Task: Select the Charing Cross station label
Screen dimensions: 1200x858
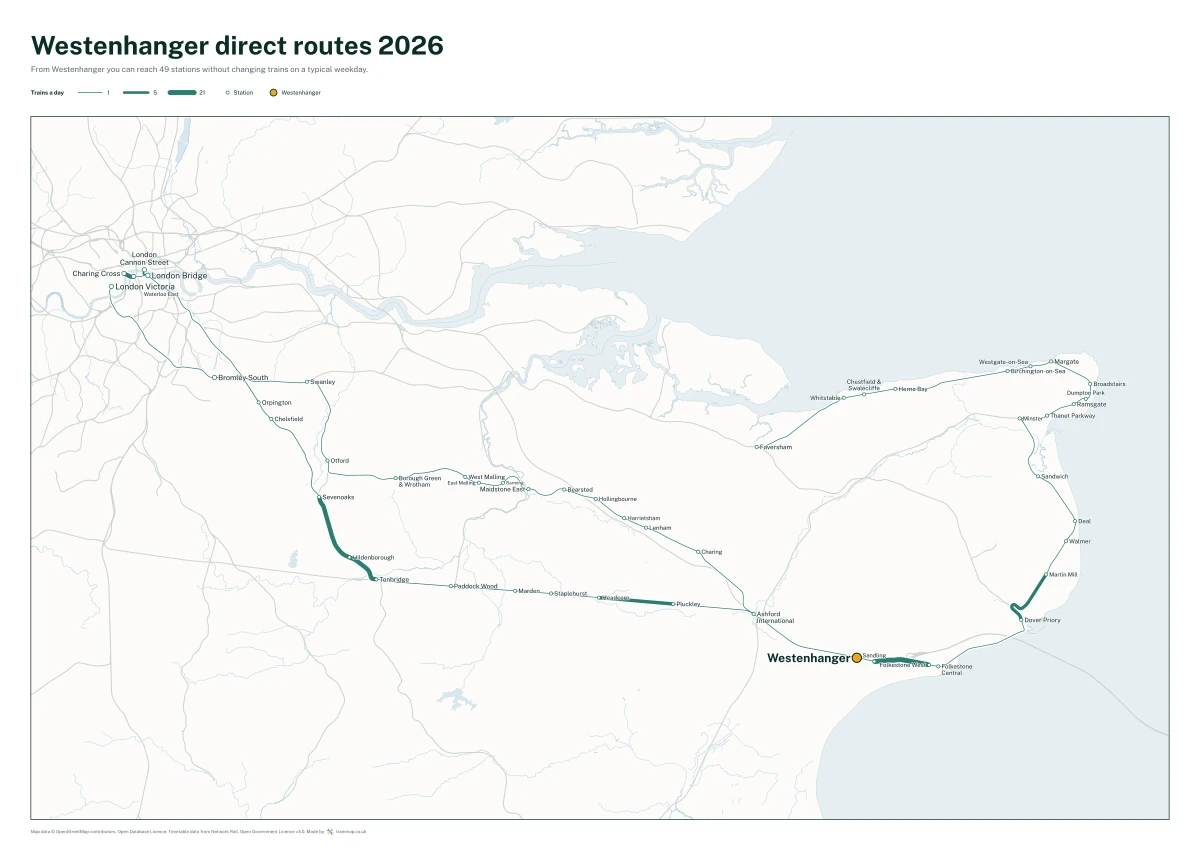Action: click(x=96, y=273)
